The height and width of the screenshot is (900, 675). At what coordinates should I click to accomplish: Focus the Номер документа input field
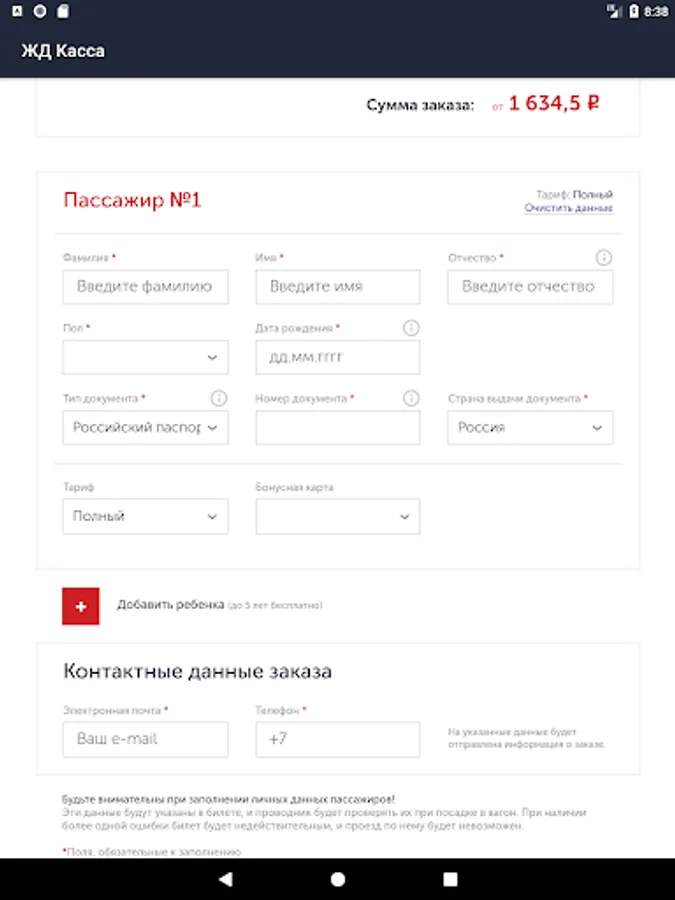tap(338, 428)
